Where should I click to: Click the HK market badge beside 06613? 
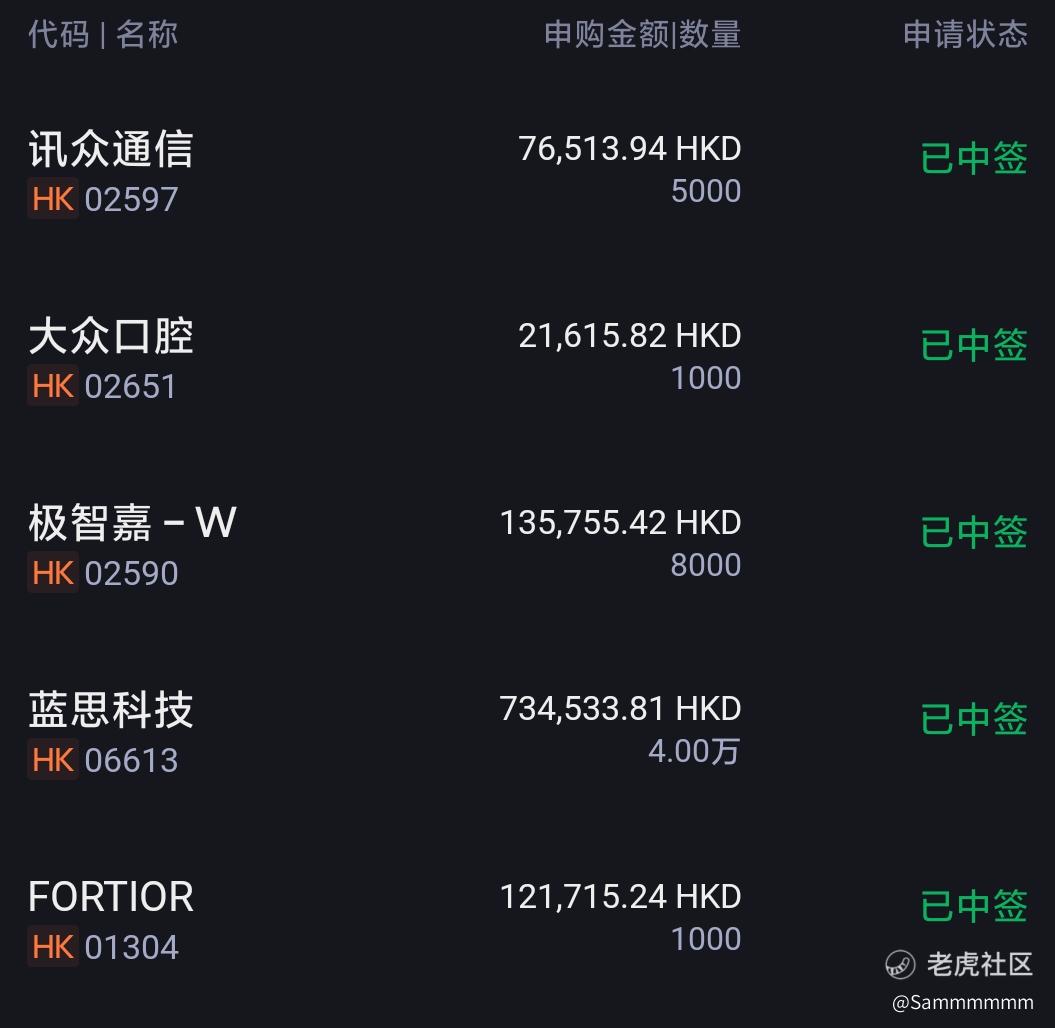[x=53, y=760]
